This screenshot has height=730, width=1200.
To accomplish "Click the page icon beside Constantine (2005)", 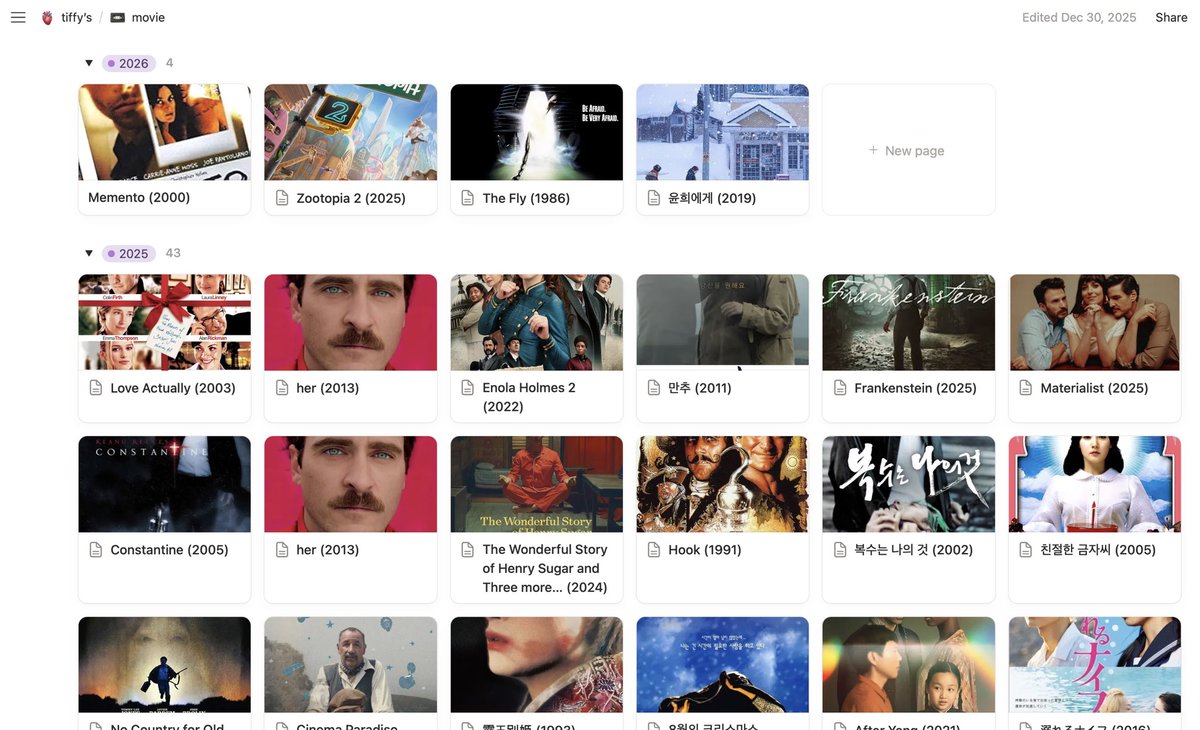I will pyautogui.click(x=96, y=550).
